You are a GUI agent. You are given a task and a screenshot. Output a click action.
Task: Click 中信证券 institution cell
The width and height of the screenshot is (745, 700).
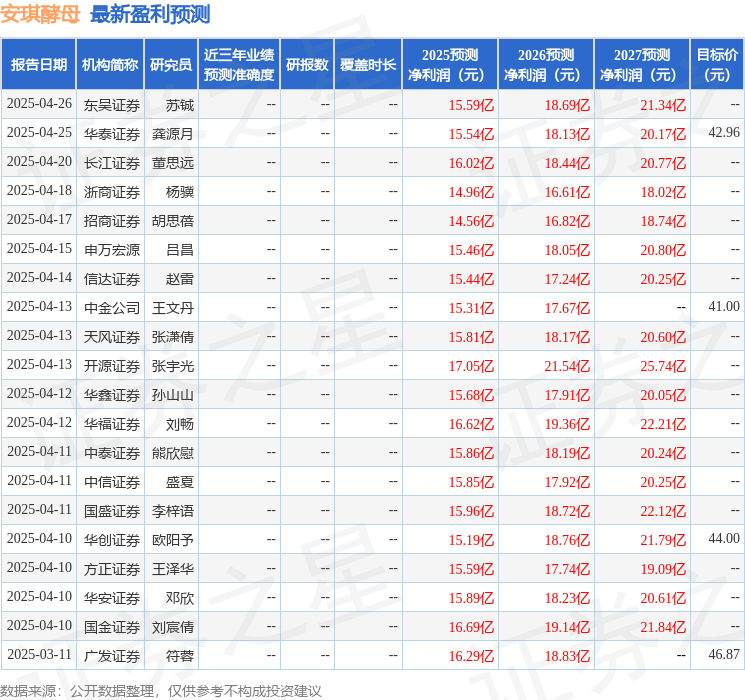tap(112, 482)
